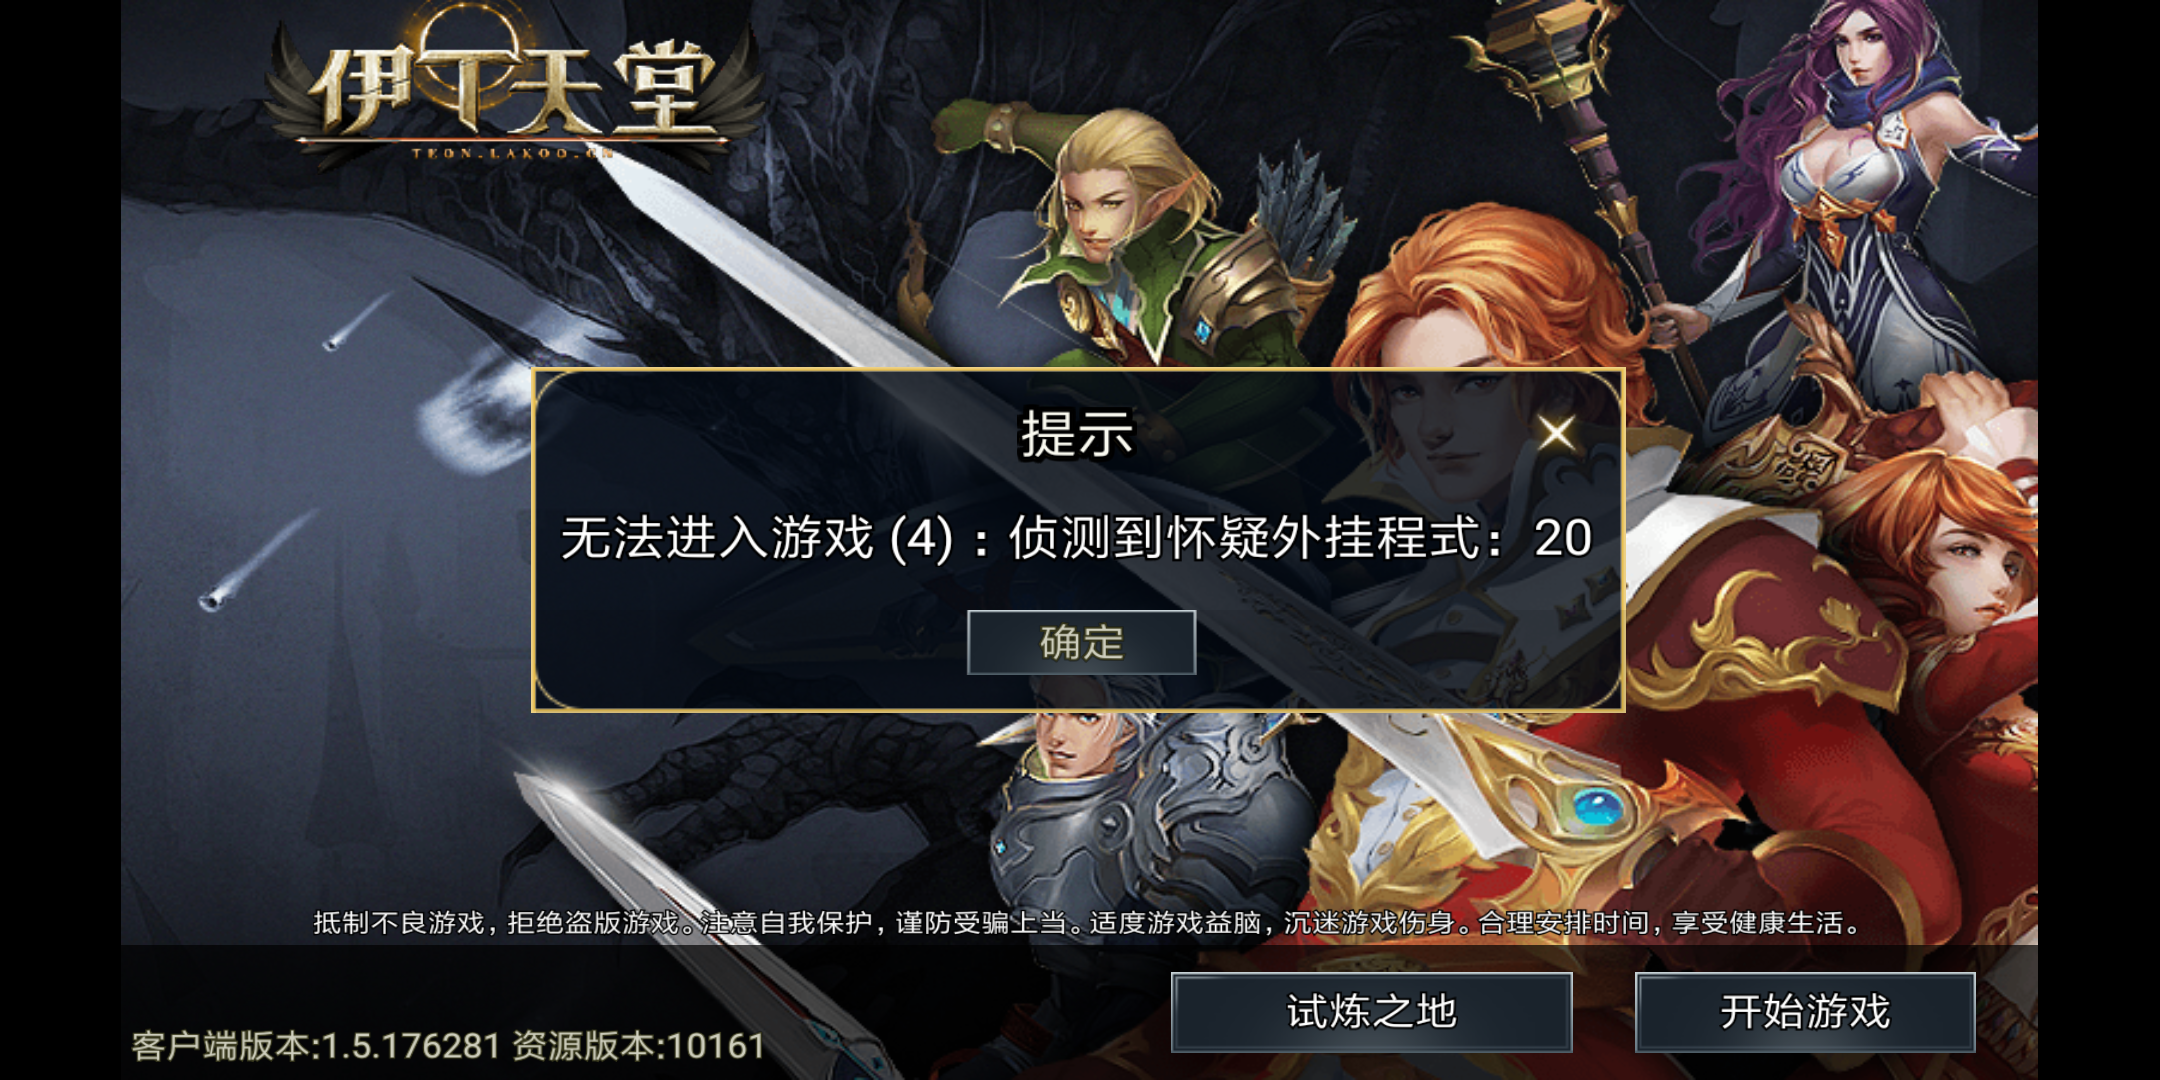This screenshot has width=2160, height=1080.
Task: Tap the 提示 dialog title
Action: tap(1077, 434)
